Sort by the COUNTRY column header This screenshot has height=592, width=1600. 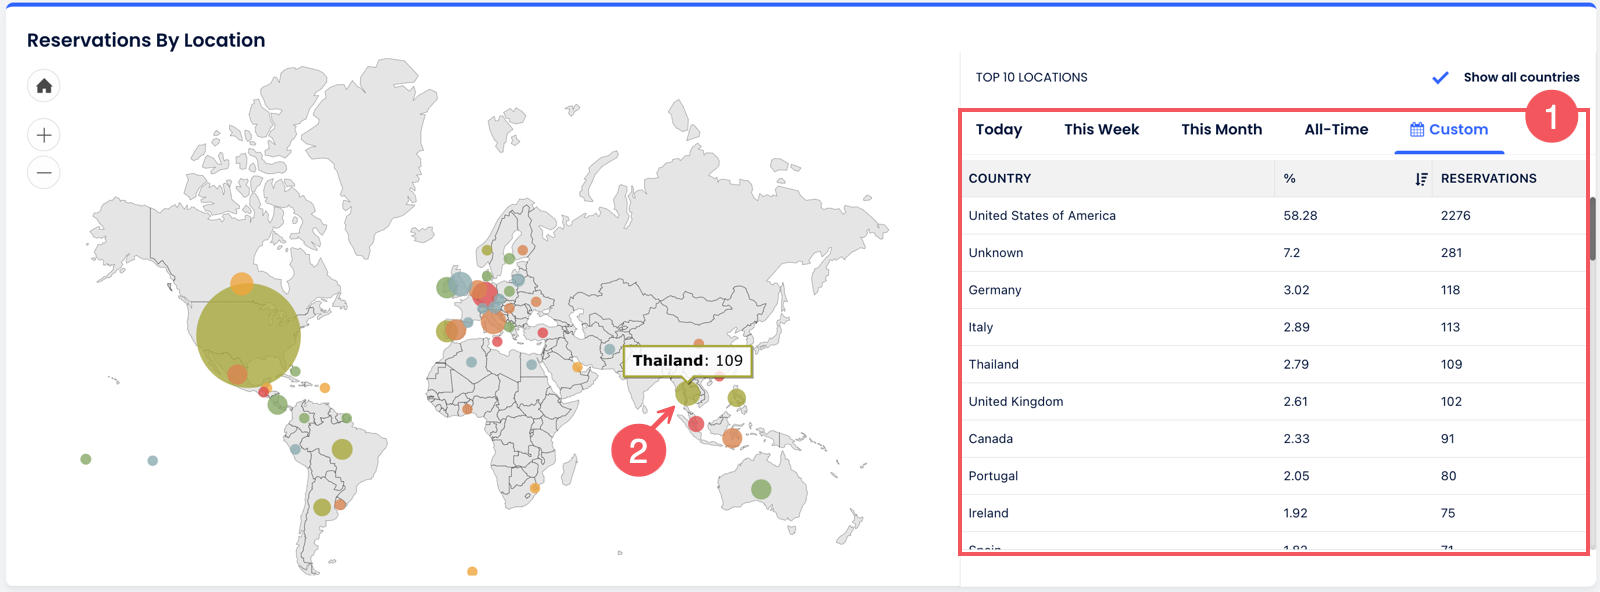(1000, 179)
